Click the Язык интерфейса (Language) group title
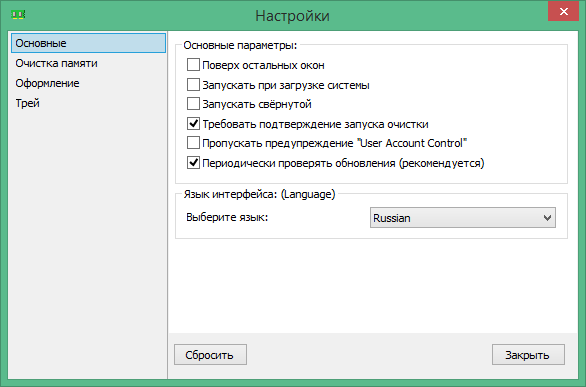 [259, 194]
